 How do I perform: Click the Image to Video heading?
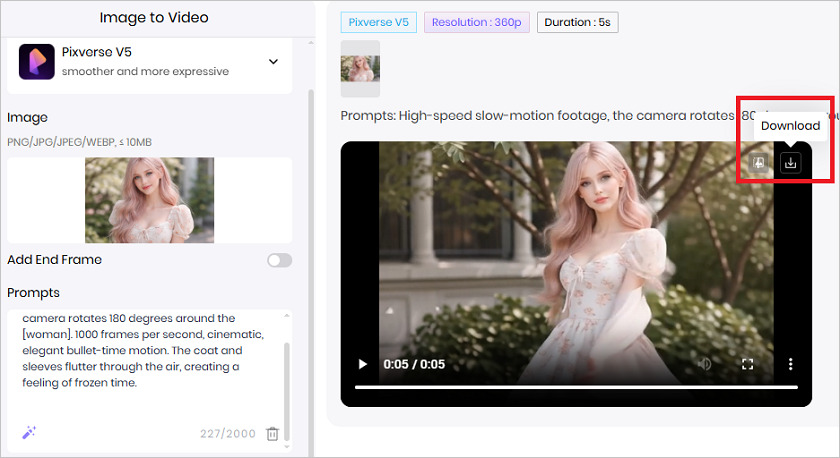(154, 18)
